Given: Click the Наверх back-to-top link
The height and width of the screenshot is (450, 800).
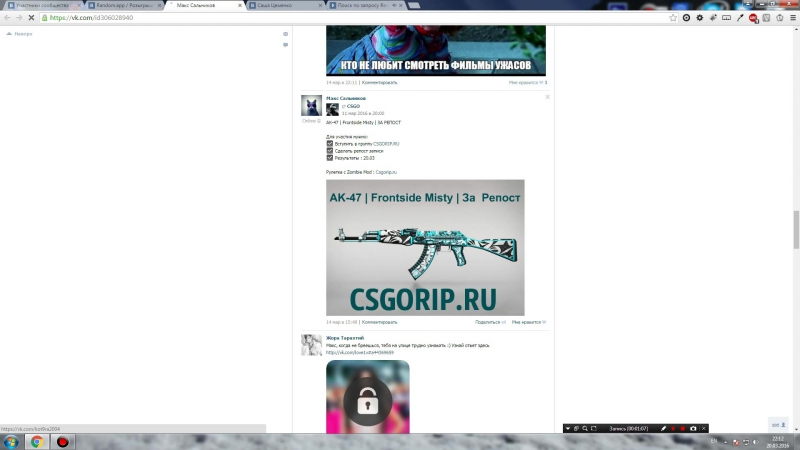Looking at the screenshot, I should pos(19,34).
